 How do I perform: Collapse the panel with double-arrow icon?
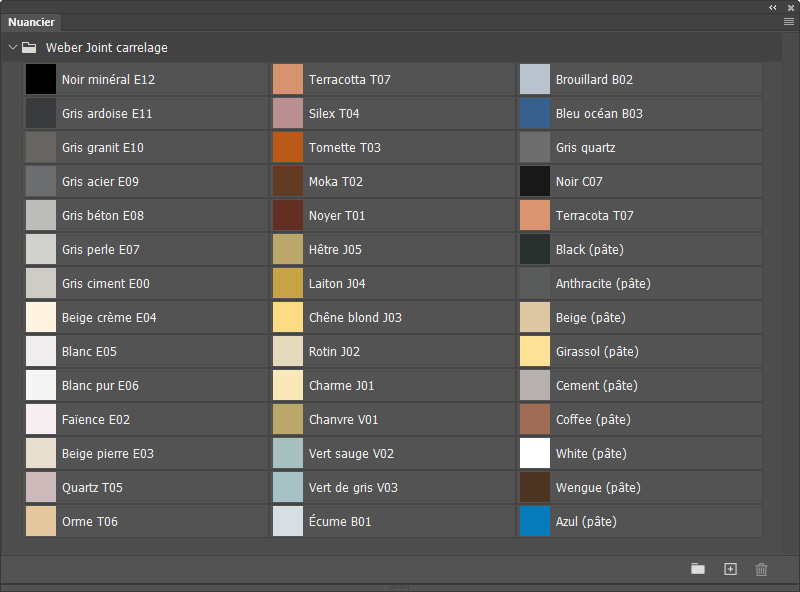[x=773, y=7]
